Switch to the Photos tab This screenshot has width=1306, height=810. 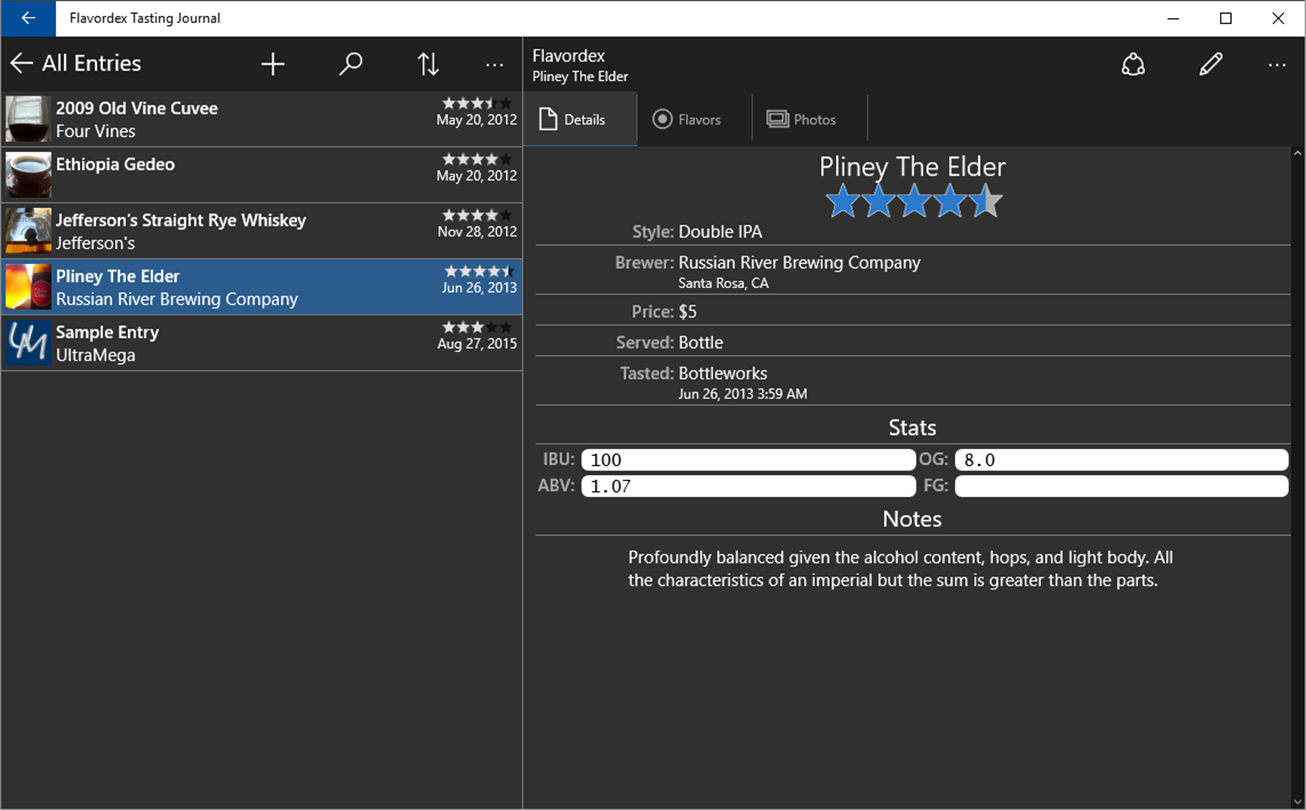click(809, 119)
